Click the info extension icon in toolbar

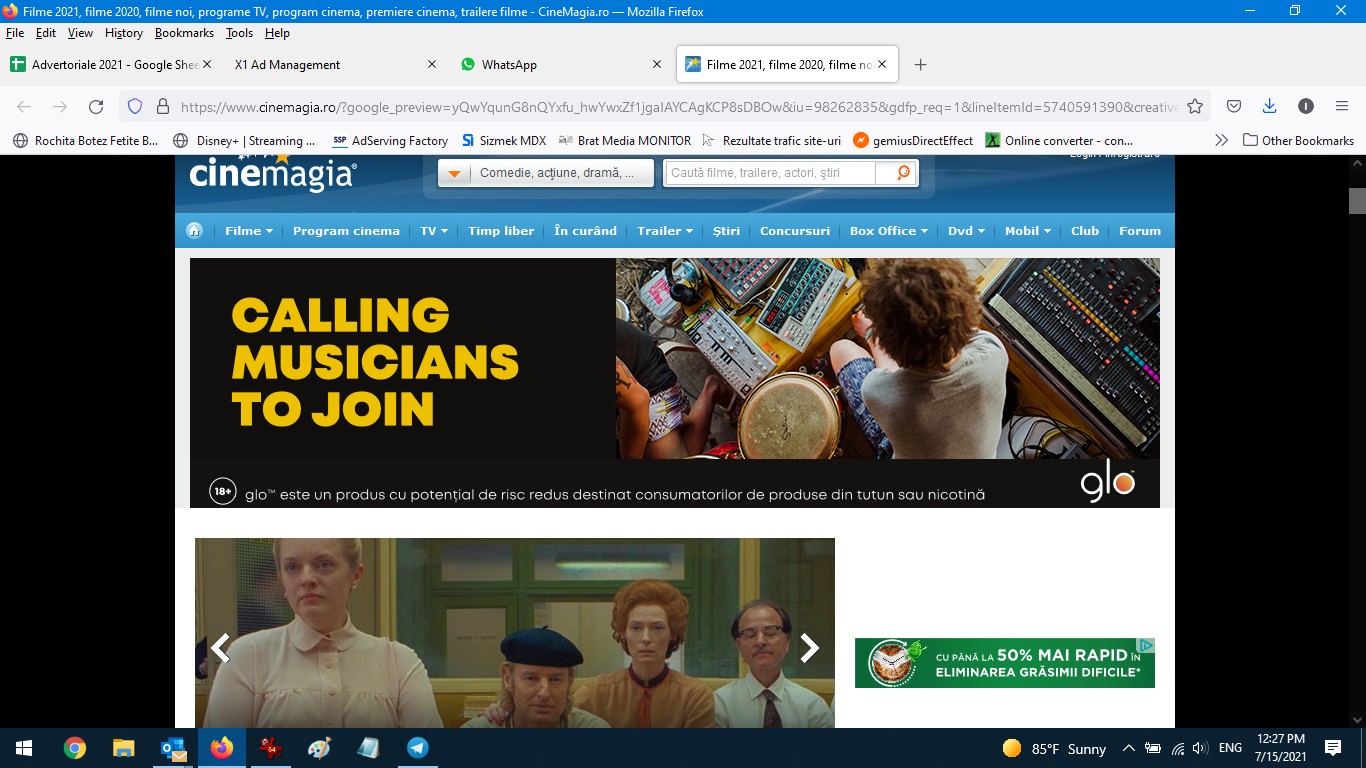tap(1305, 106)
